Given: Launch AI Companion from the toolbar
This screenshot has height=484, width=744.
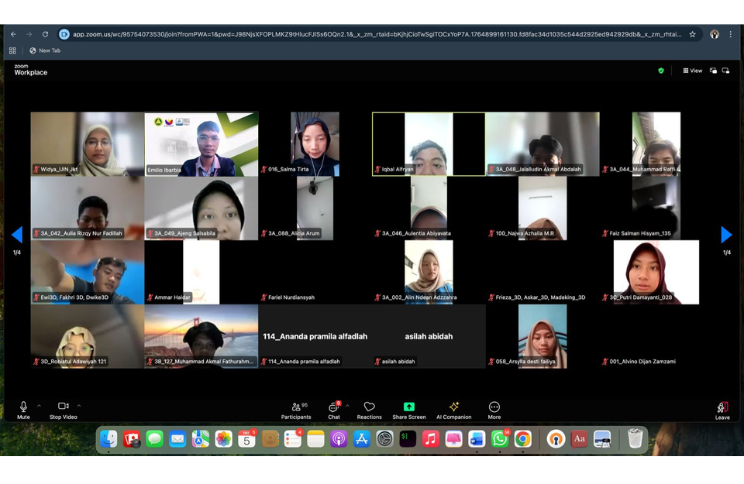Looking at the screenshot, I should [x=453, y=407].
